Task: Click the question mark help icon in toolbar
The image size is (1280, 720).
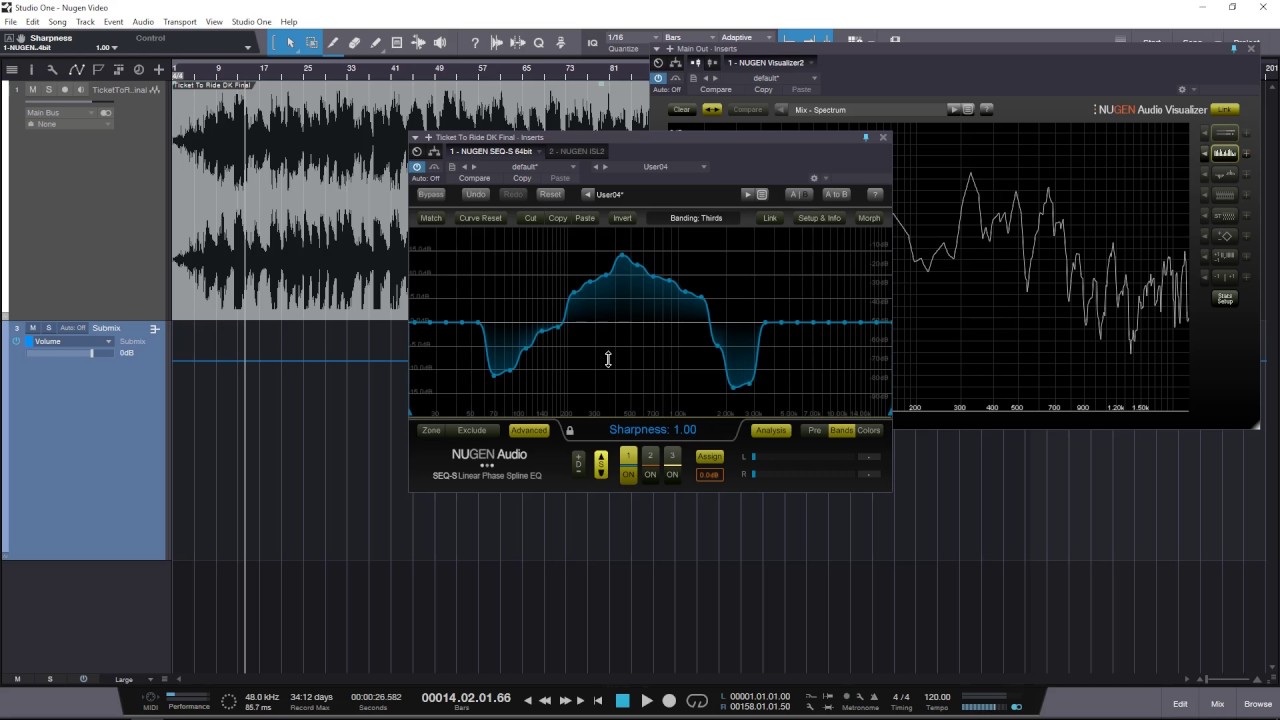Action: (475, 43)
